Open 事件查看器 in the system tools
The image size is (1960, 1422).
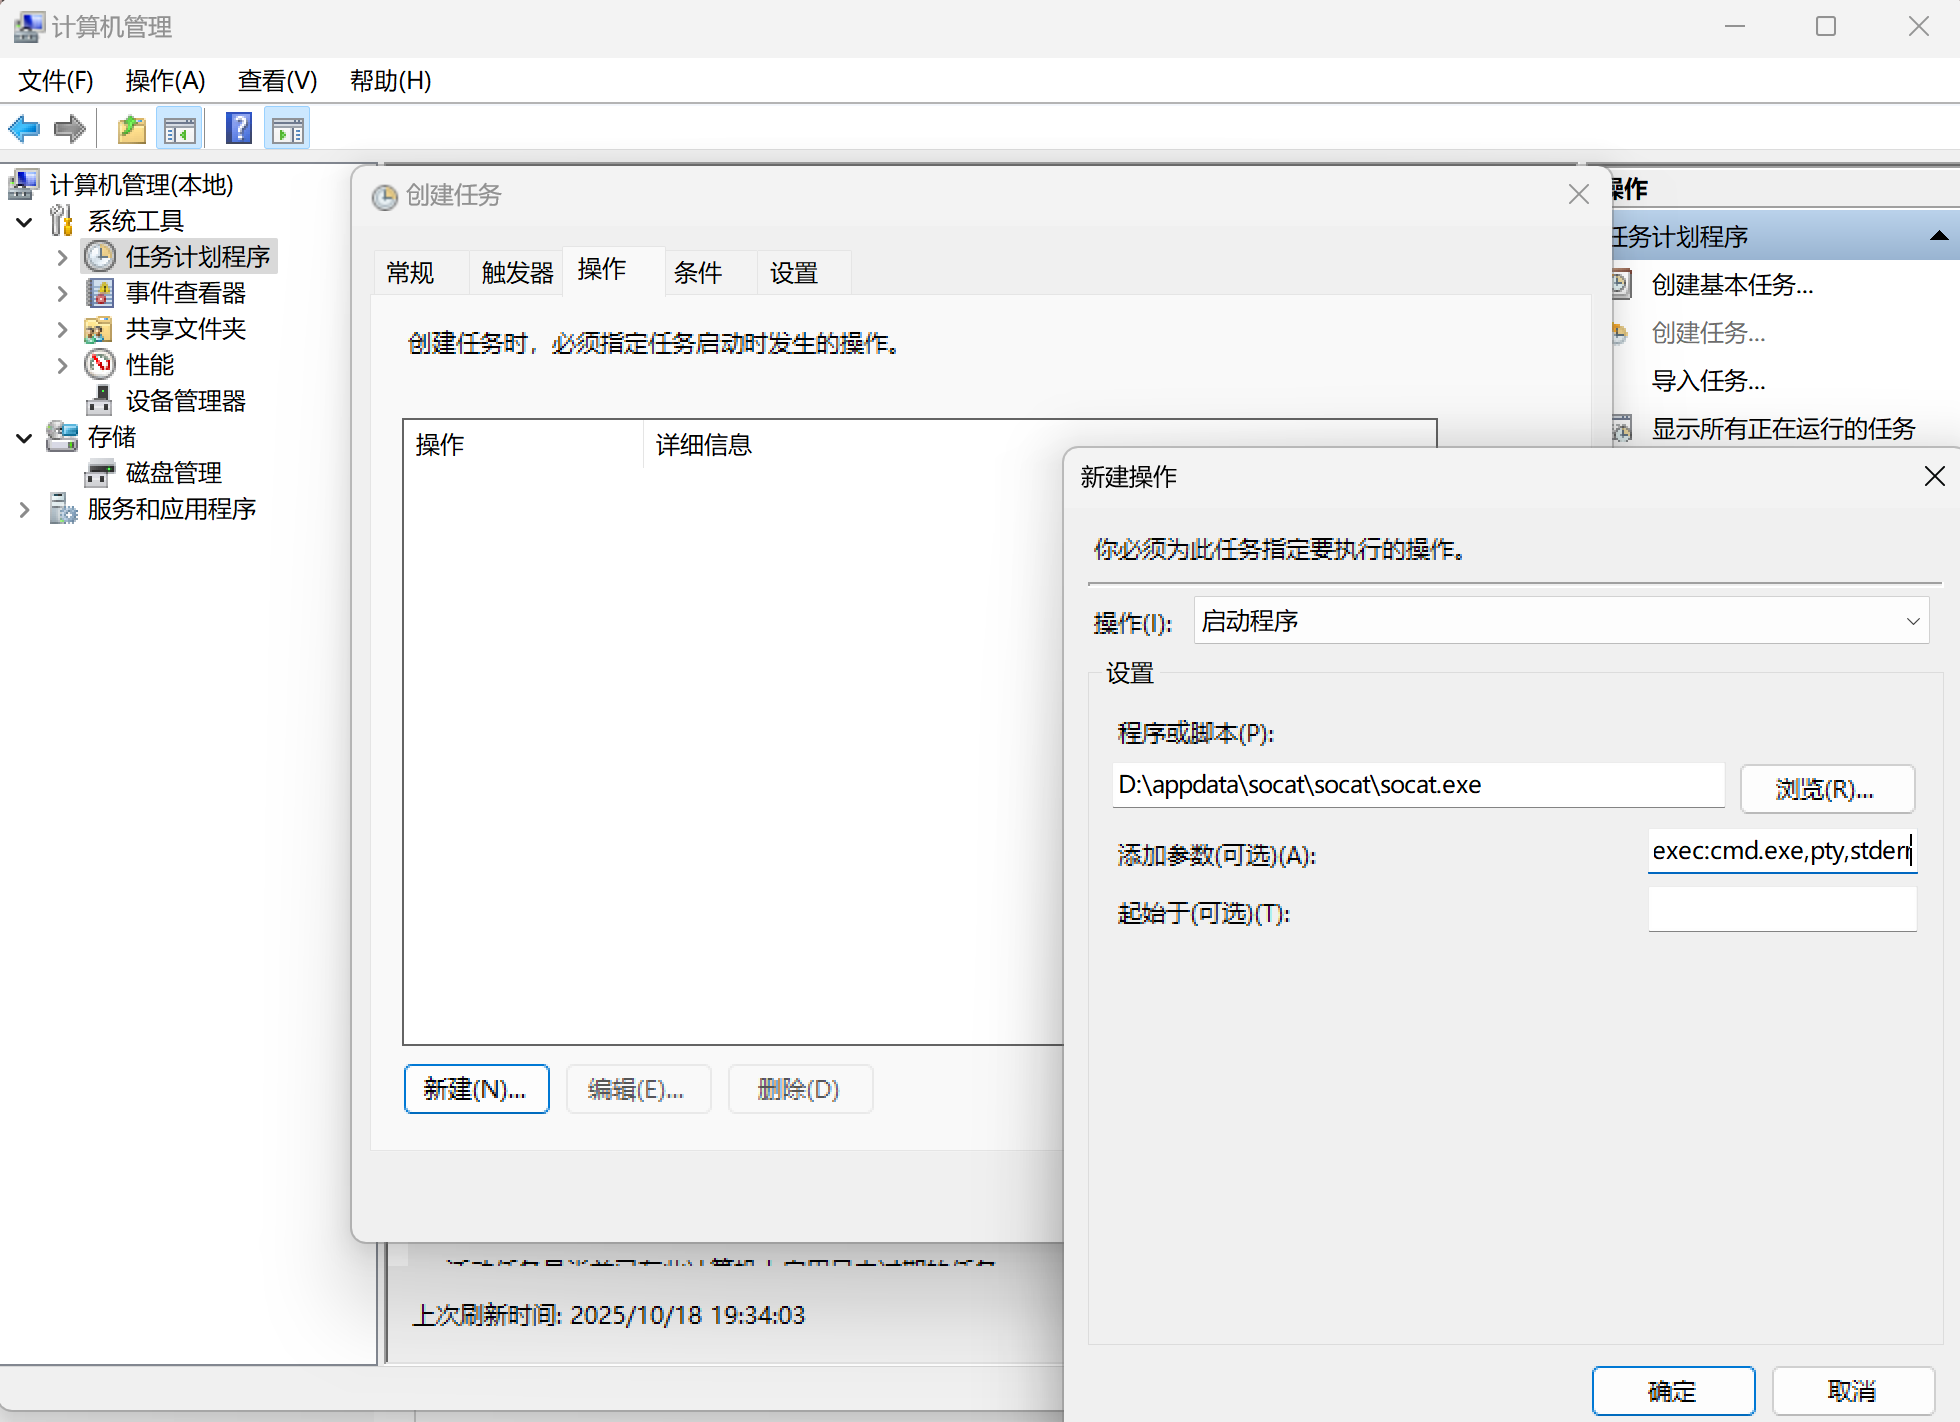click(185, 293)
